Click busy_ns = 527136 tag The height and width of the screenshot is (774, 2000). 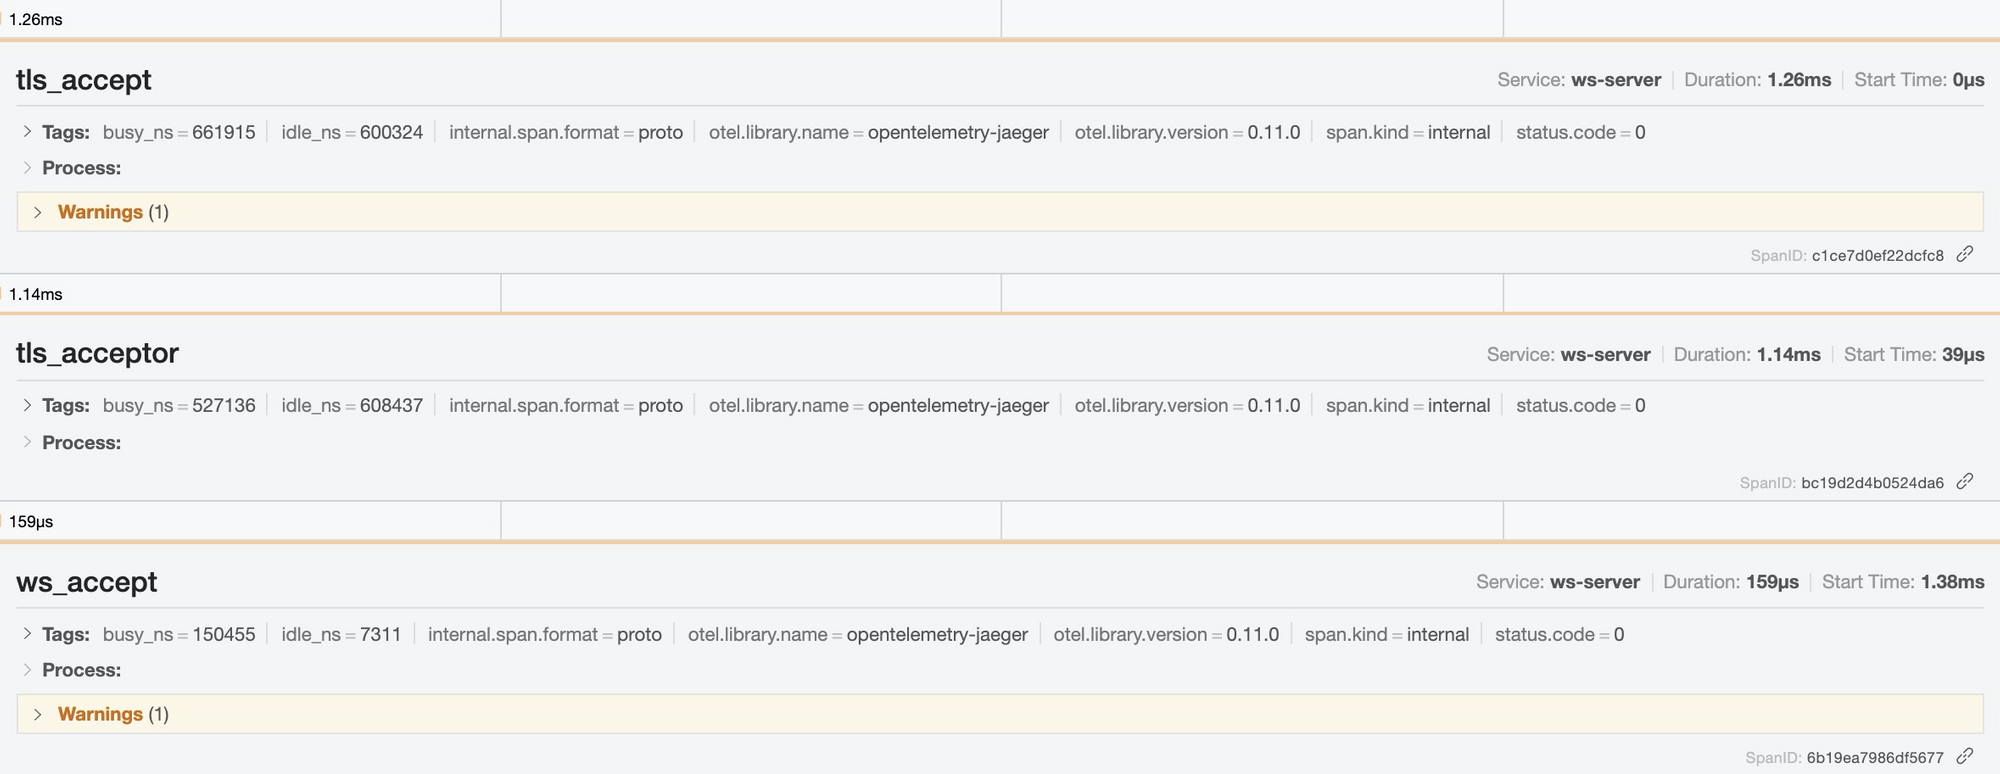point(179,405)
